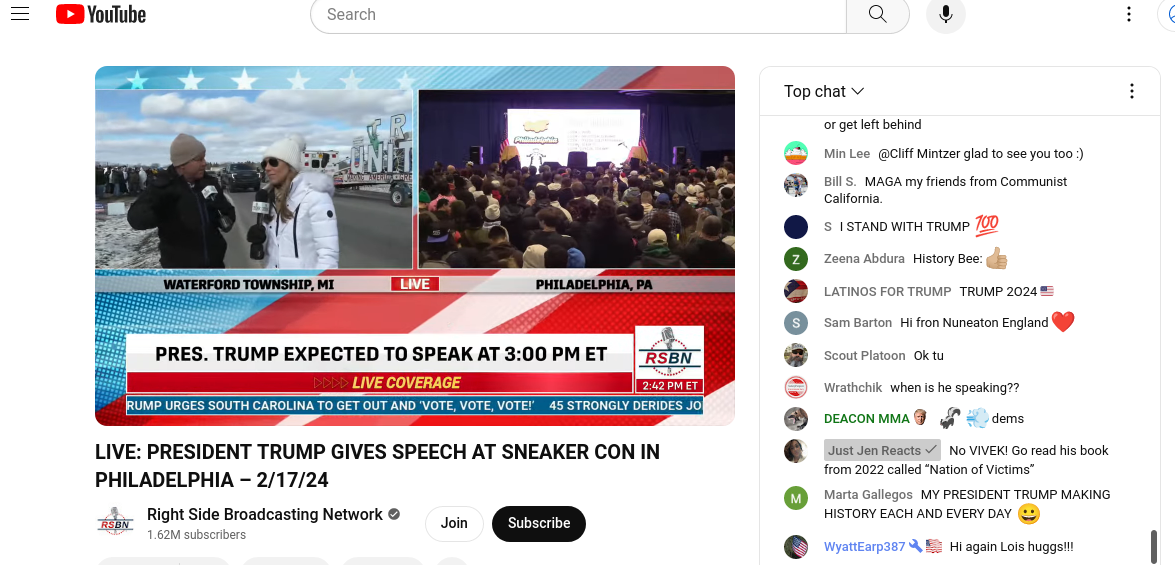Open the live chat options menu

[x=1132, y=91]
